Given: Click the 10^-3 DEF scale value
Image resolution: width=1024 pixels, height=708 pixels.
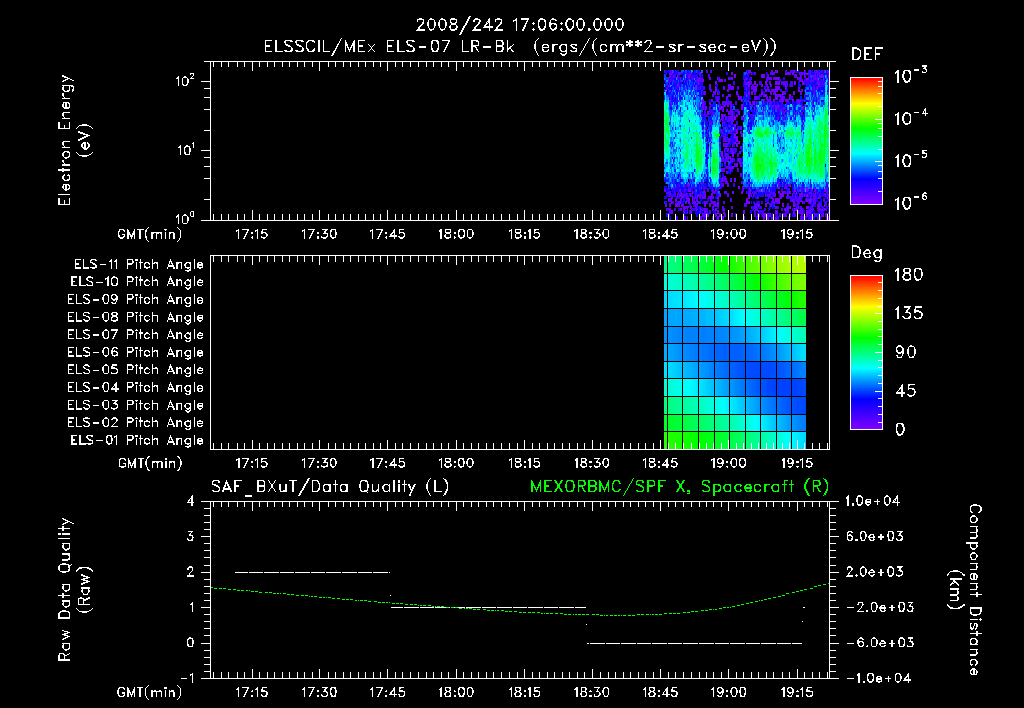Looking at the screenshot, I should coord(910,76).
